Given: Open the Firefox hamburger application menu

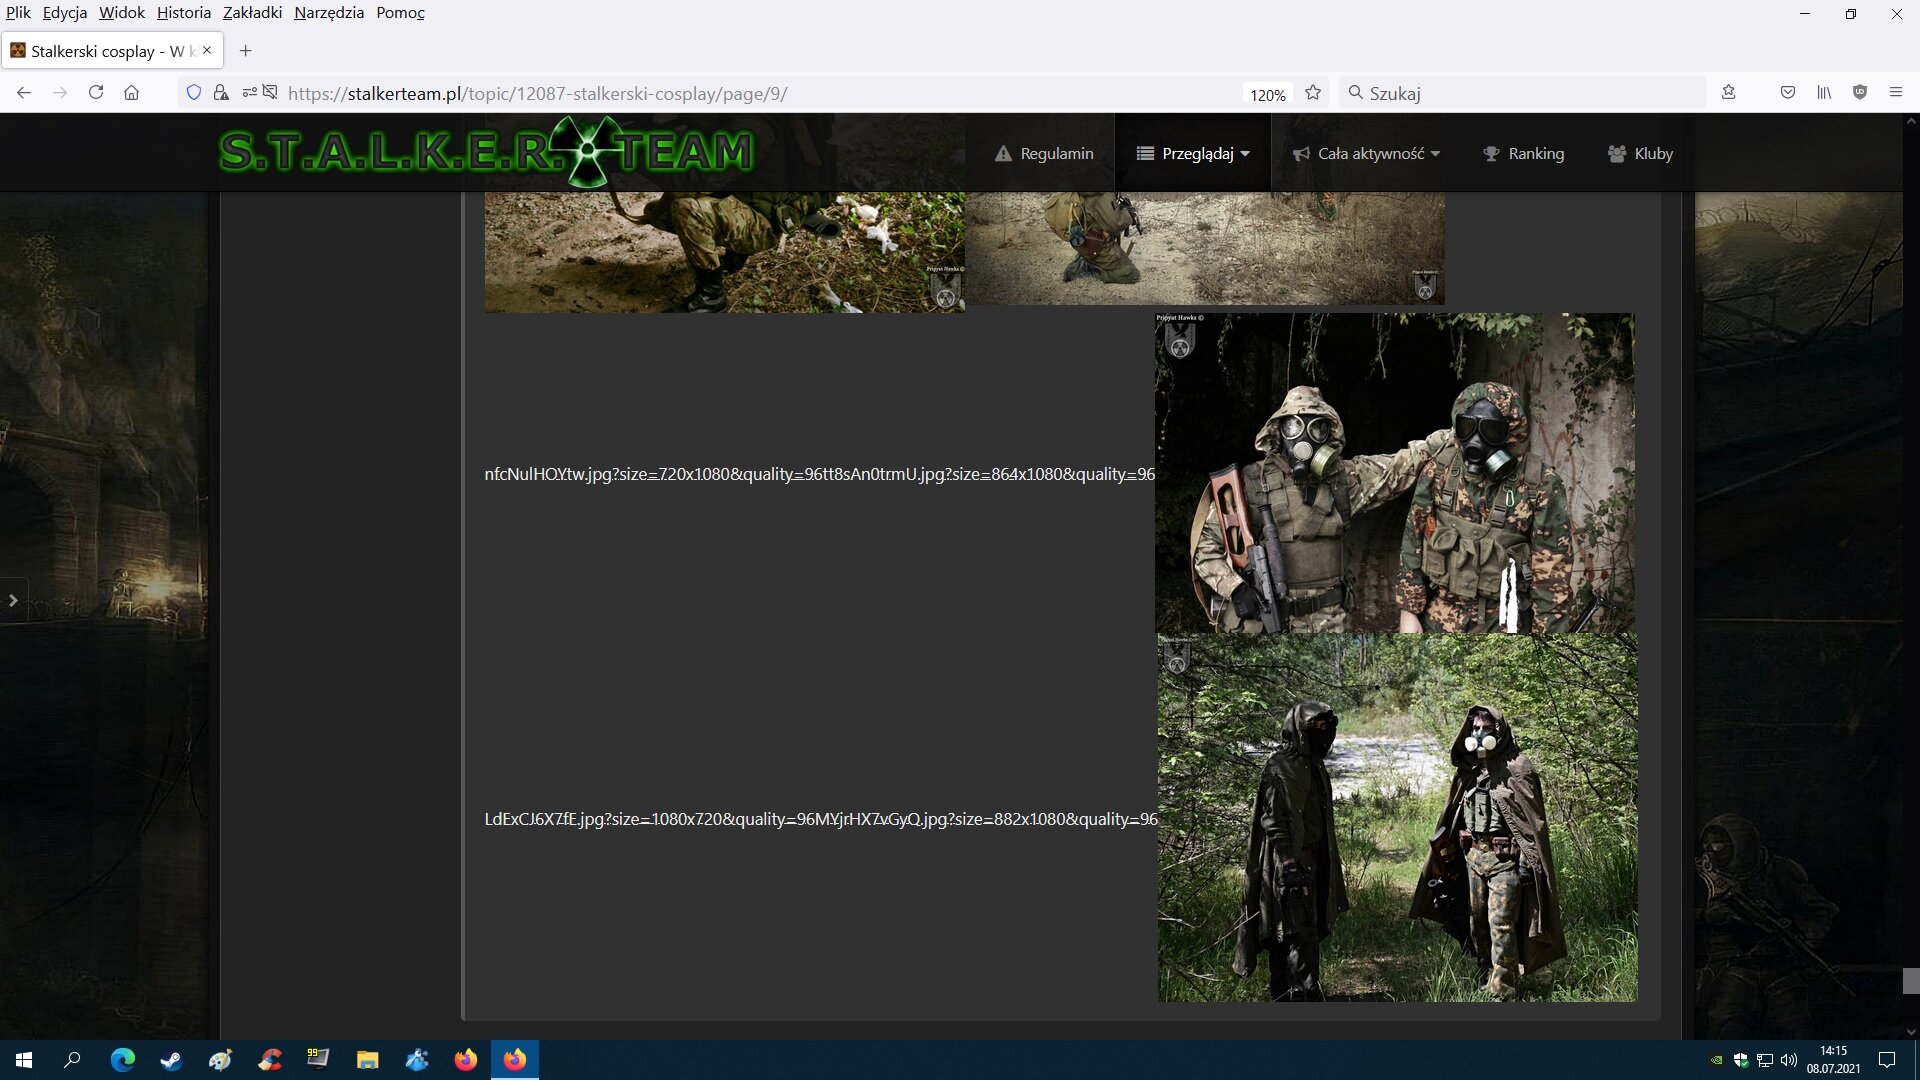Looking at the screenshot, I should 1896,93.
